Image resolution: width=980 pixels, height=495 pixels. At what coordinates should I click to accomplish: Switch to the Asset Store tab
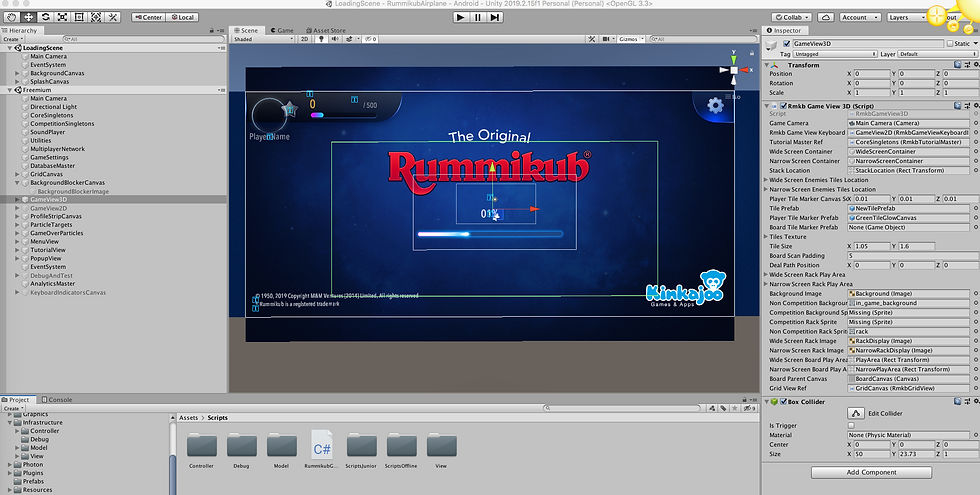click(x=325, y=30)
